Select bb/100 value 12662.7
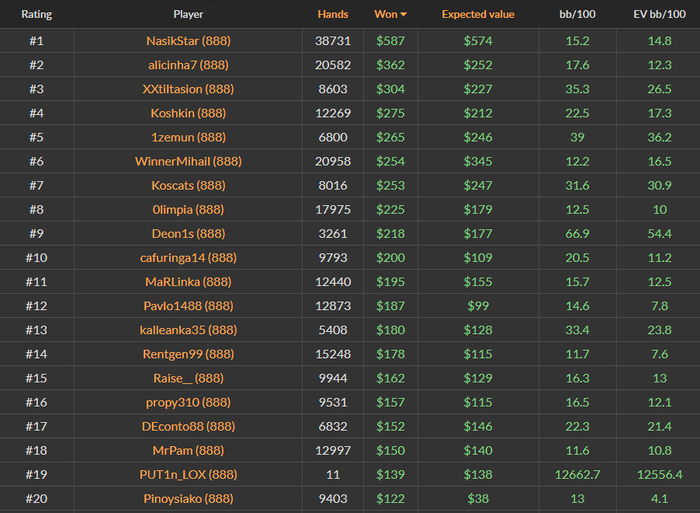The width and height of the screenshot is (700, 513). (x=577, y=475)
